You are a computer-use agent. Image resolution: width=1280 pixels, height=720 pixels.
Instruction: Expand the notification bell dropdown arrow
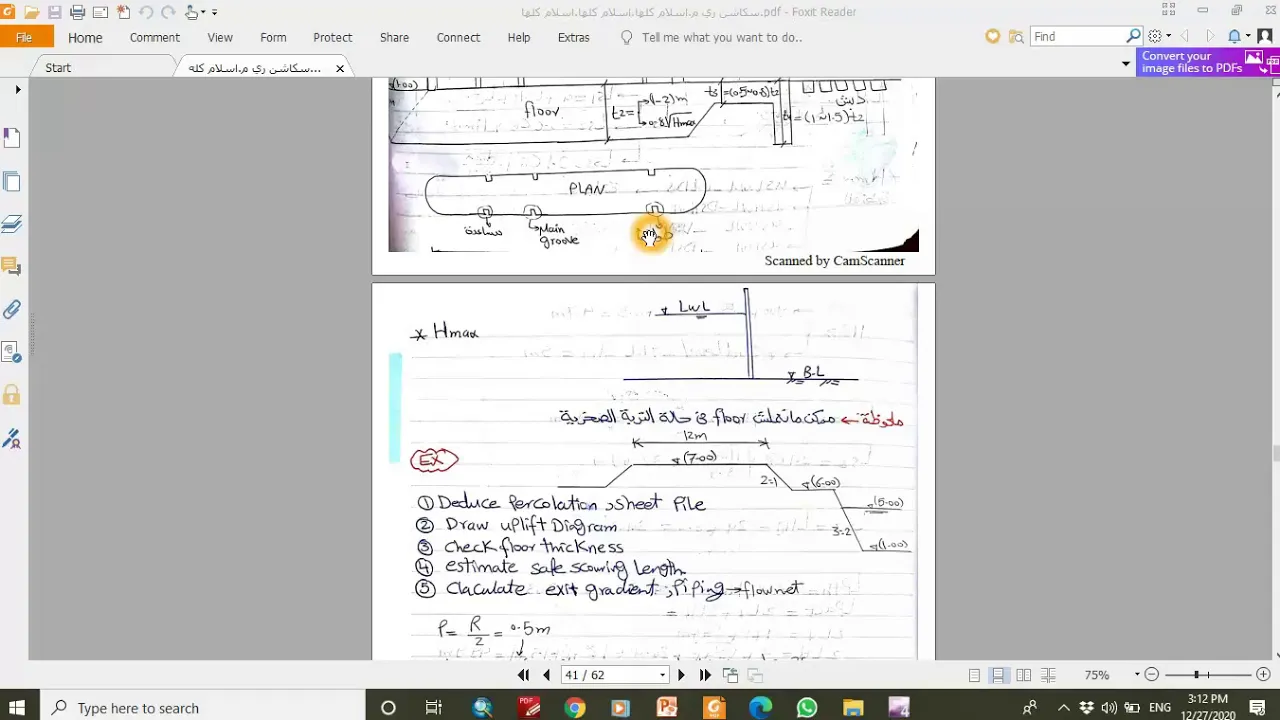pos(1247,37)
